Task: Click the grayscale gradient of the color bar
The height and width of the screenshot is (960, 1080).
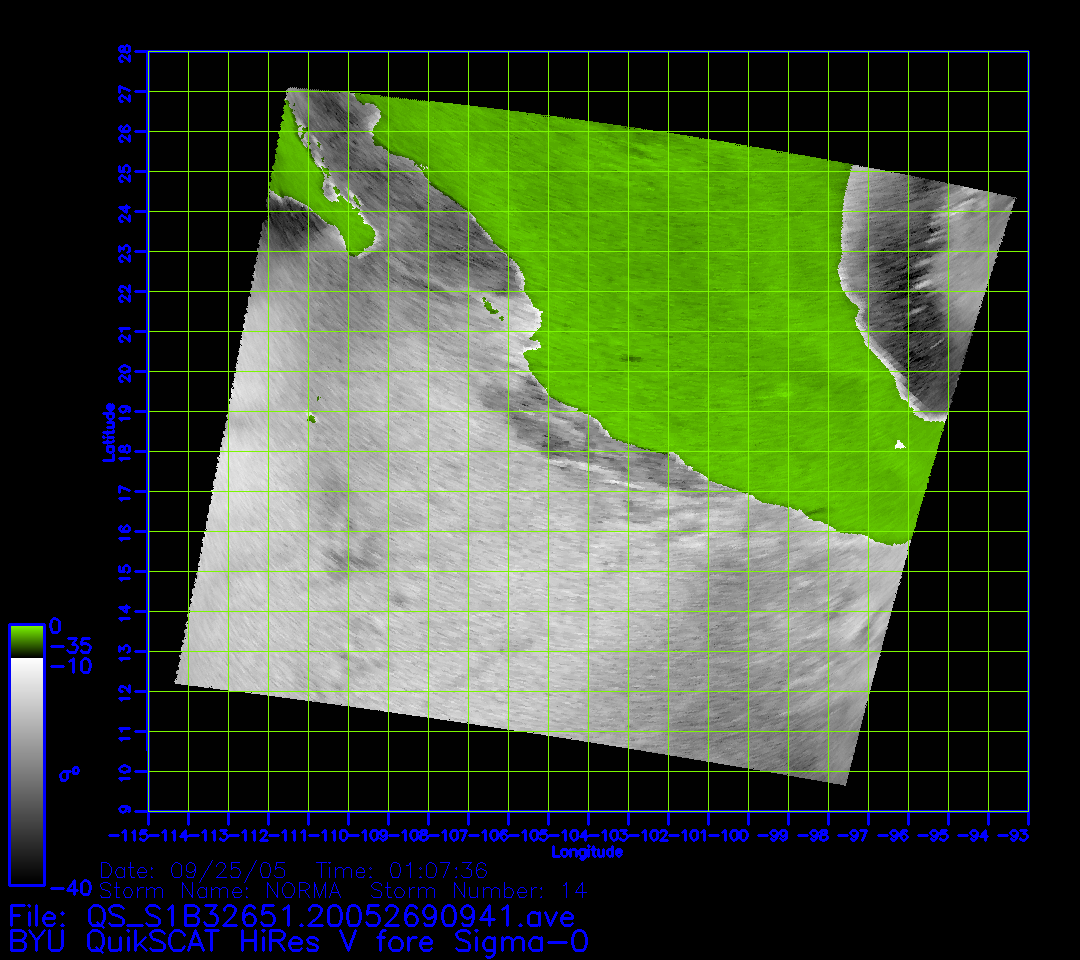Action: [26, 770]
